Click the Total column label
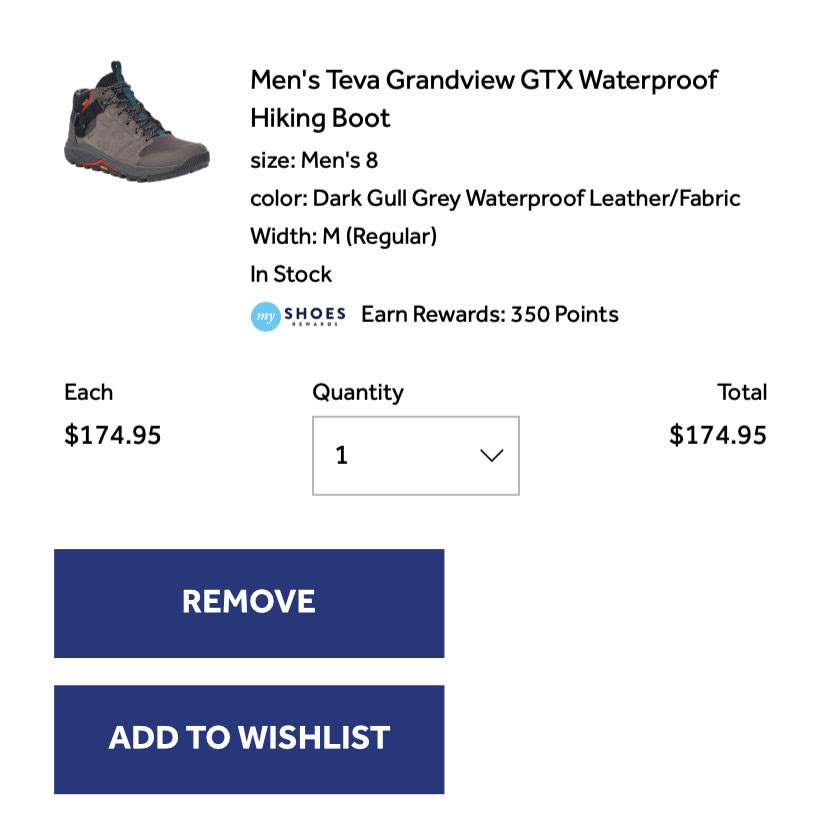This screenshot has height=838, width=827. click(742, 392)
